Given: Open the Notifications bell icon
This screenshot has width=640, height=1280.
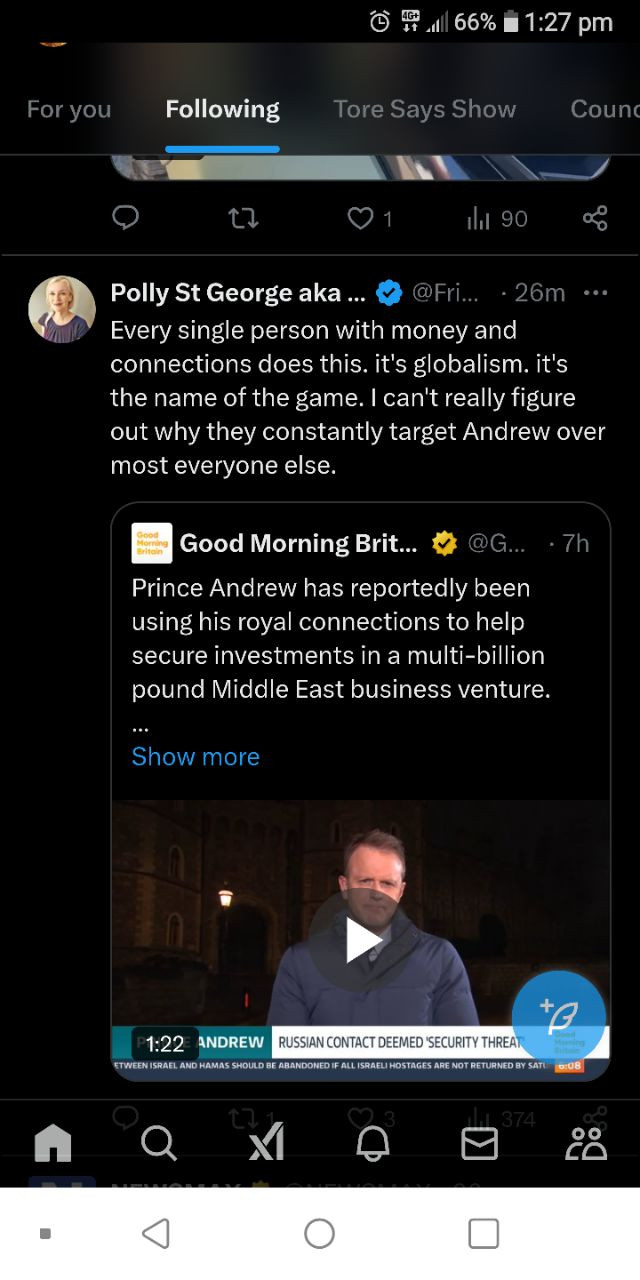Looking at the screenshot, I should [373, 1142].
